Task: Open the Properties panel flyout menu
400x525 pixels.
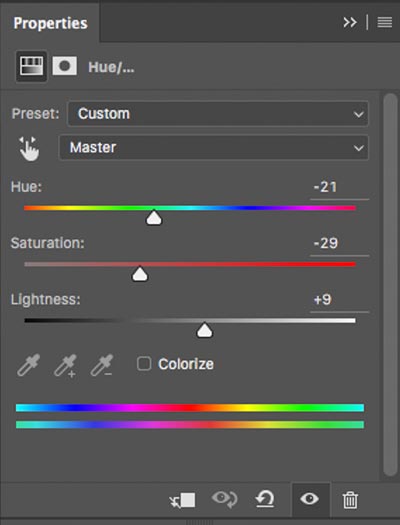Action: tap(385, 23)
